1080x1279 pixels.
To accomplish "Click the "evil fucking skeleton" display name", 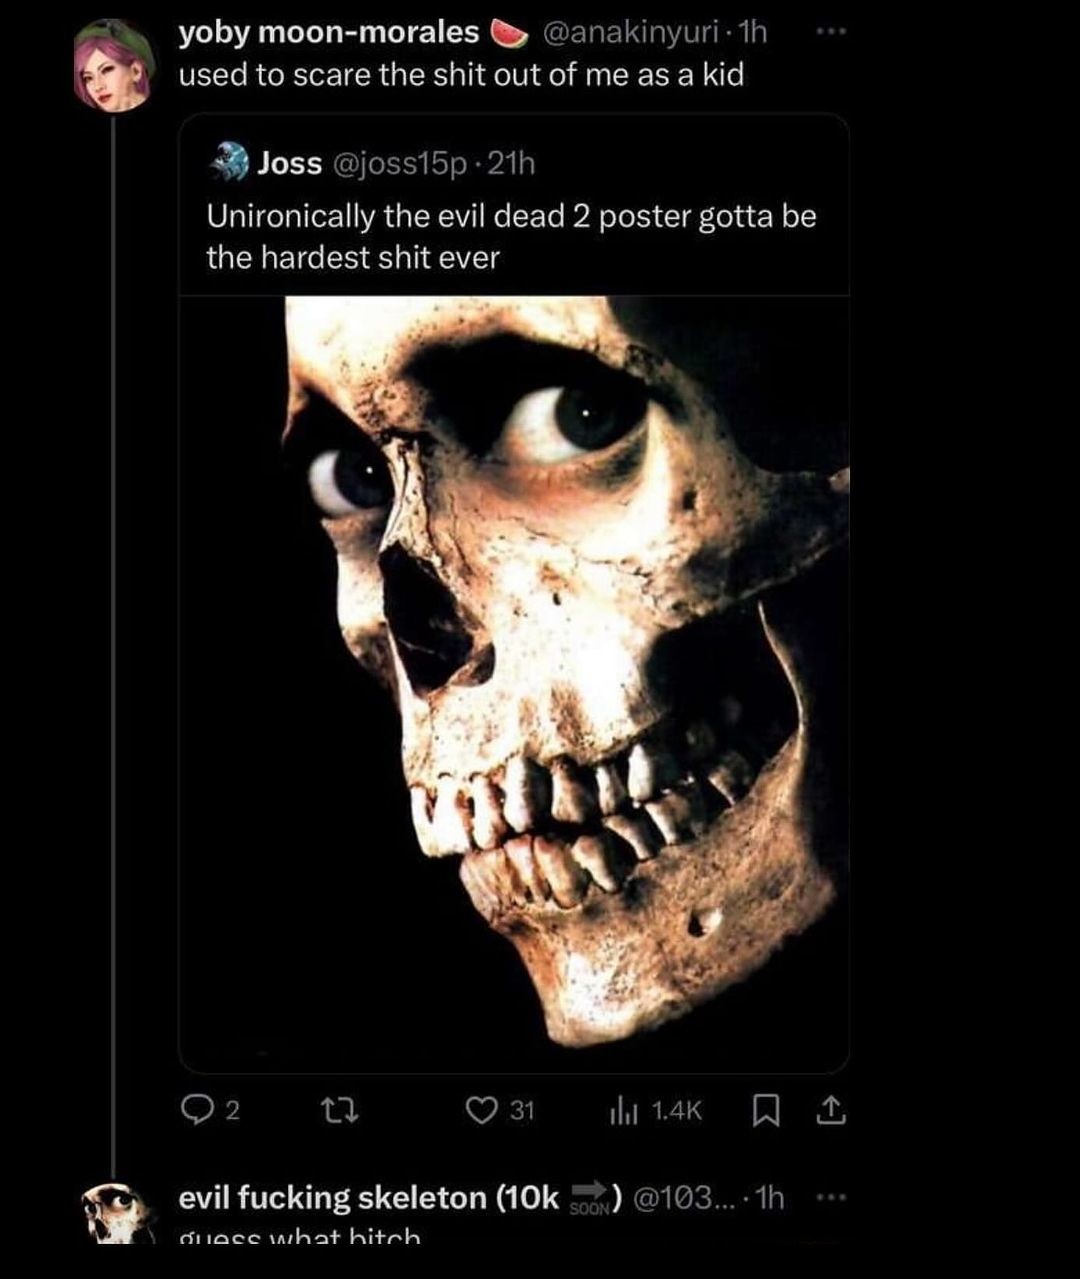I will 367,1197.
